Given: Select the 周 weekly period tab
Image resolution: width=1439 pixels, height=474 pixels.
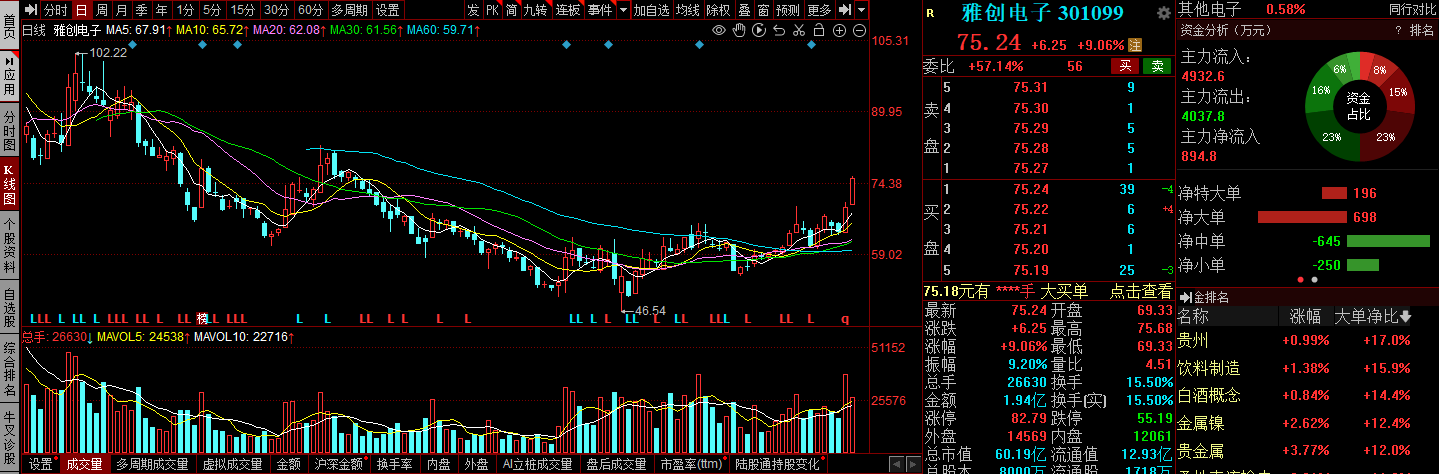Looking at the screenshot, I should pos(101,10).
